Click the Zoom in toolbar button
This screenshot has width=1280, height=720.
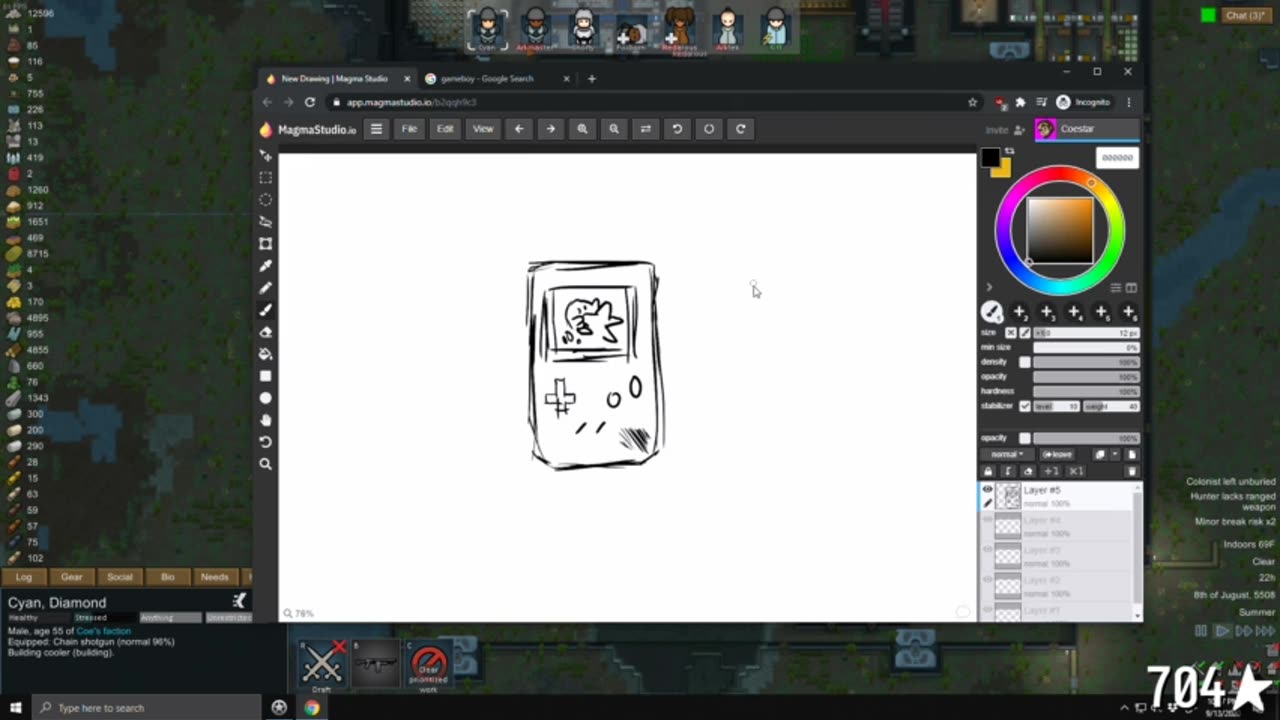point(582,129)
